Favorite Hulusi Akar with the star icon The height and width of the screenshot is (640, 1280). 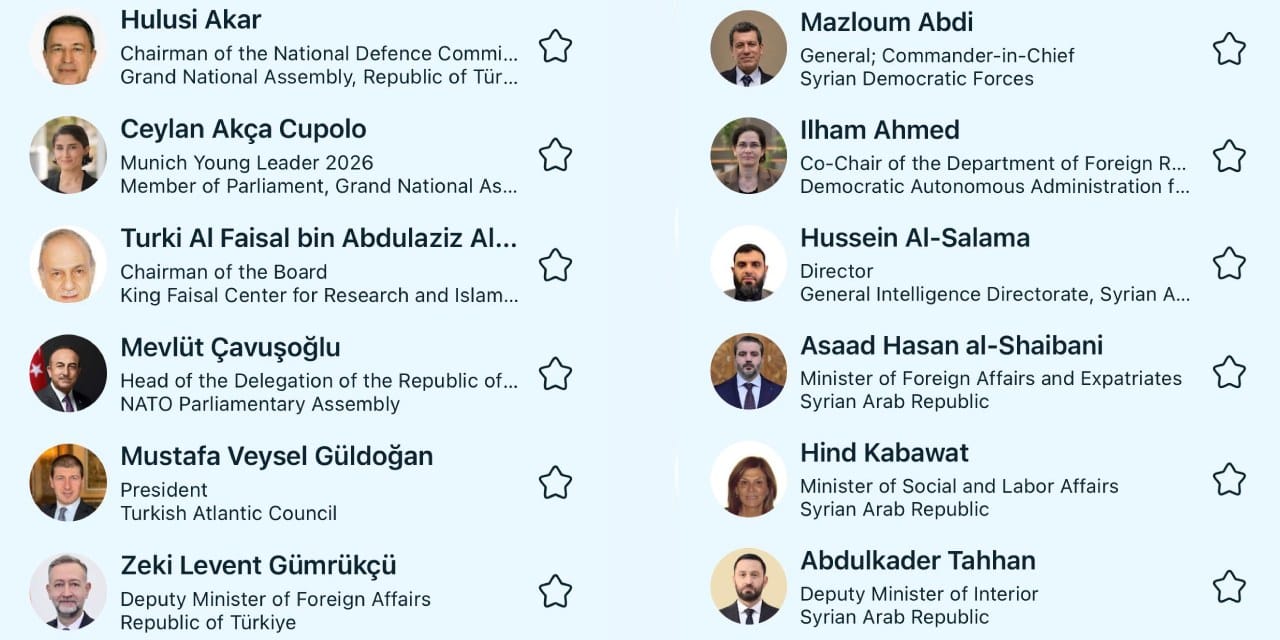(x=555, y=46)
